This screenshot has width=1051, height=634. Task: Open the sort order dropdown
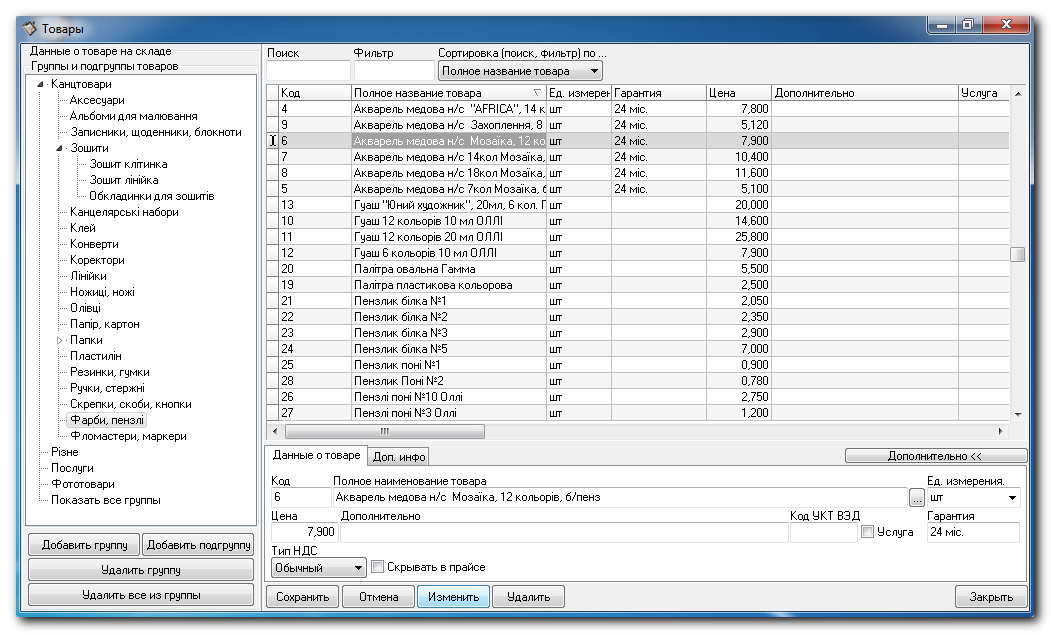click(x=520, y=71)
